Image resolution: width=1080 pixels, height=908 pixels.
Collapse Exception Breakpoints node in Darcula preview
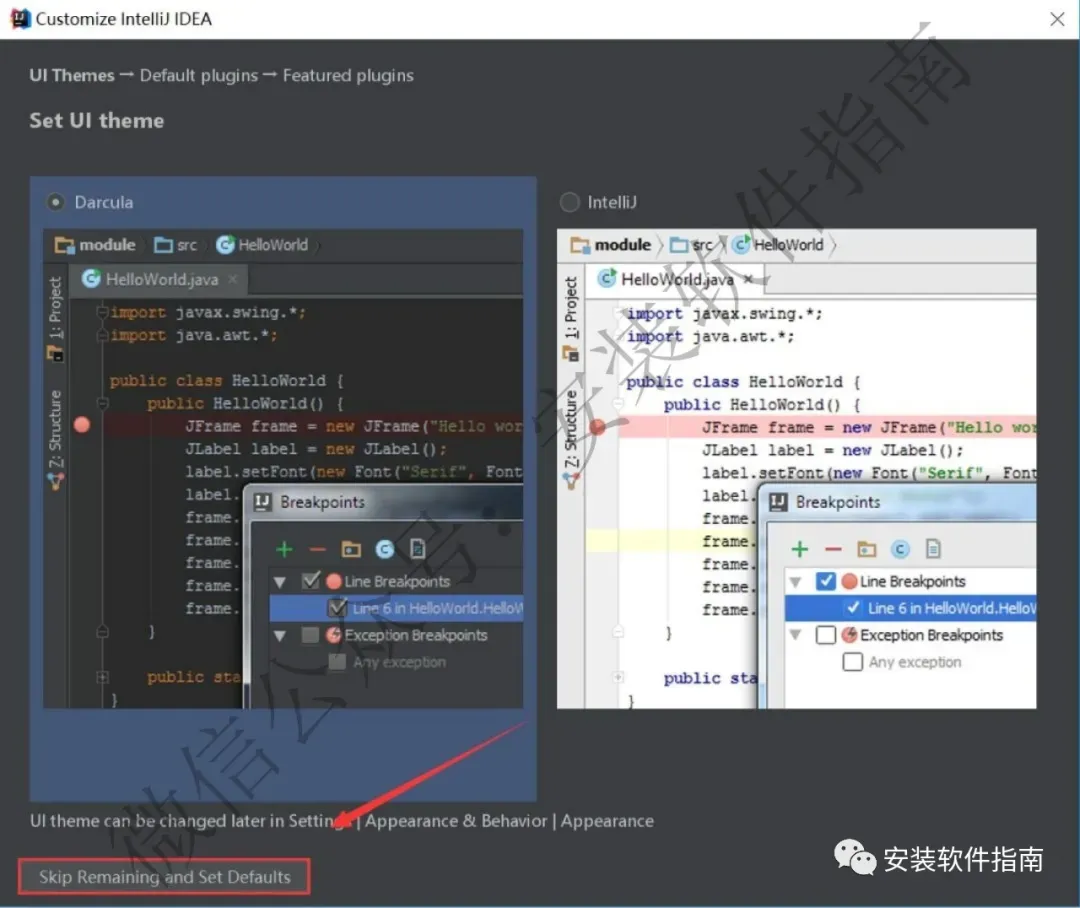[280, 635]
